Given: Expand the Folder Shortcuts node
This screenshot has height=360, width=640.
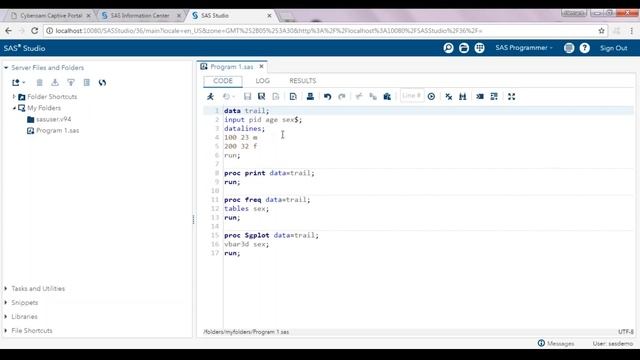Looking at the screenshot, I should click(14, 97).
